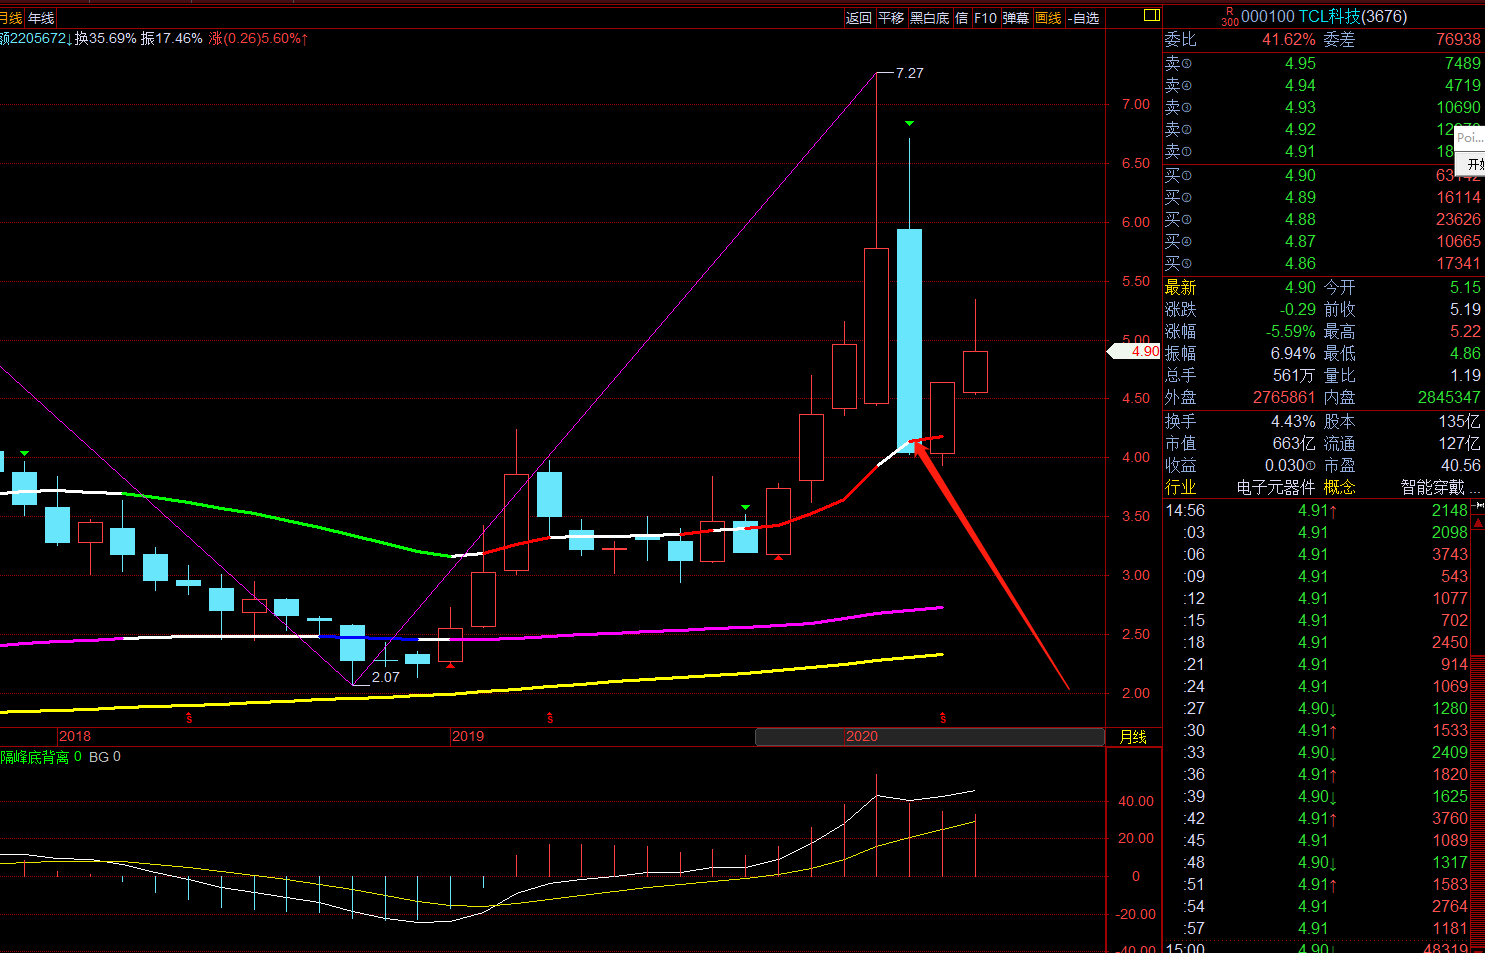Click the 外盘 2765861 value
This screenshot has height=953, width=1485.
coord(1285,397)
